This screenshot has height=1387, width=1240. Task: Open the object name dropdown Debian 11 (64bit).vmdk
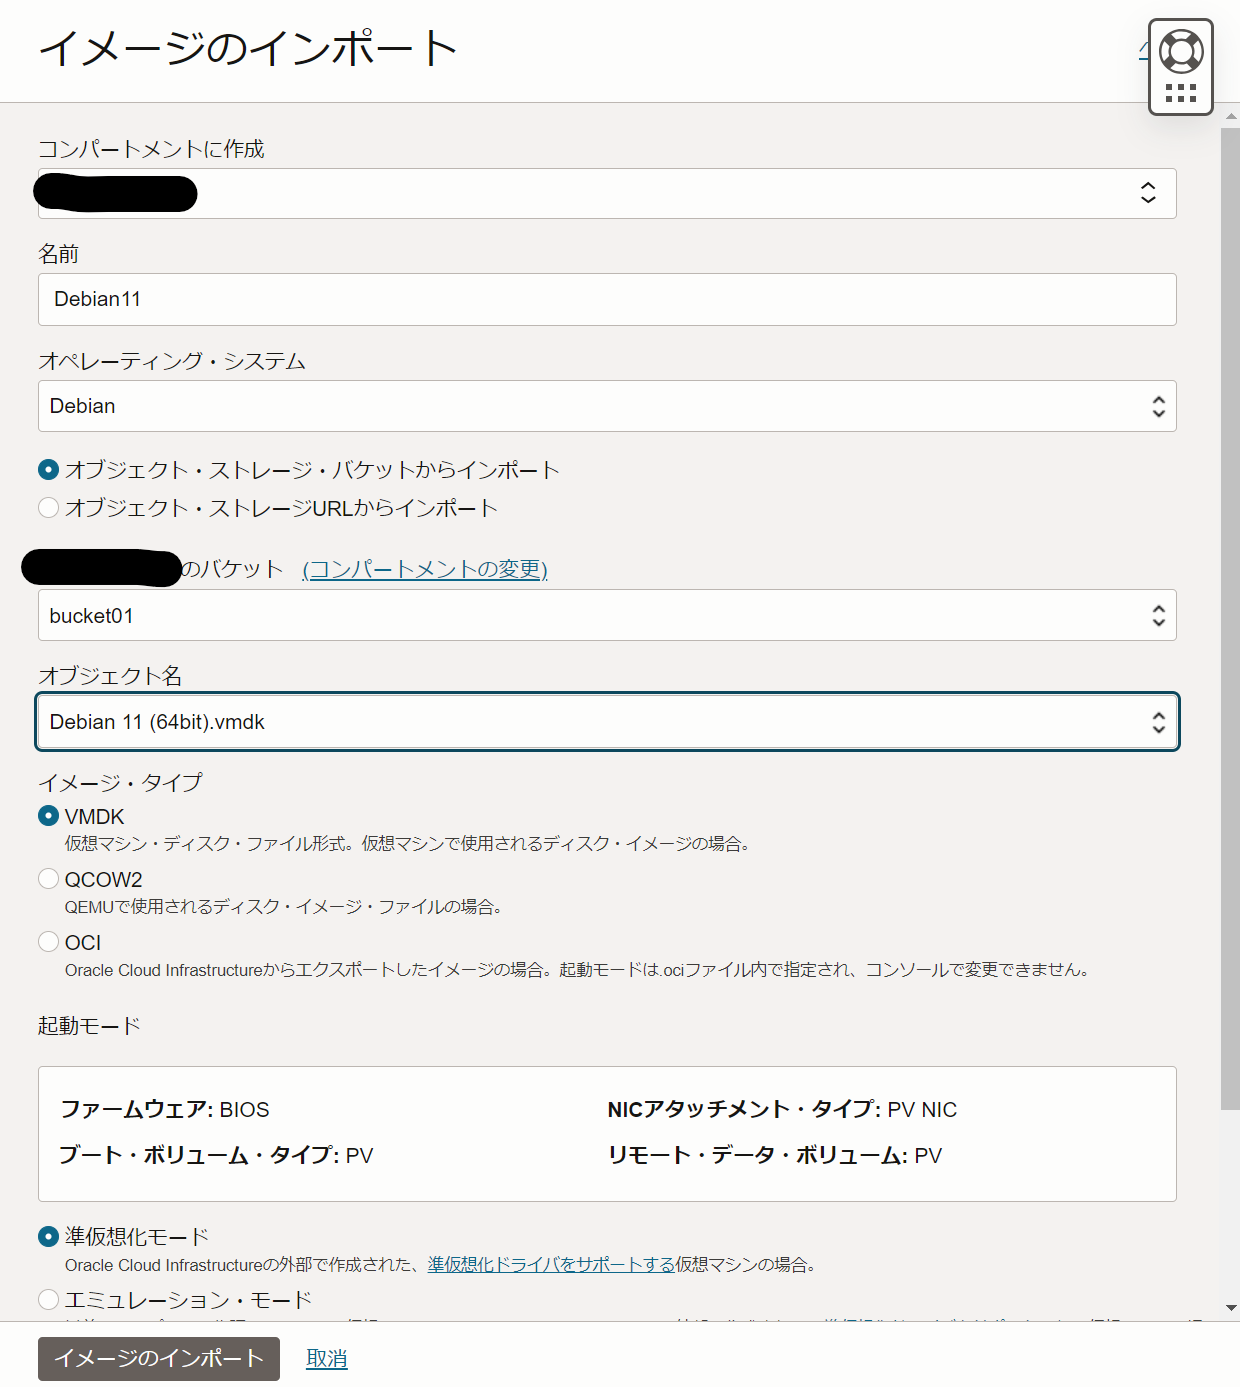point(607,722)
